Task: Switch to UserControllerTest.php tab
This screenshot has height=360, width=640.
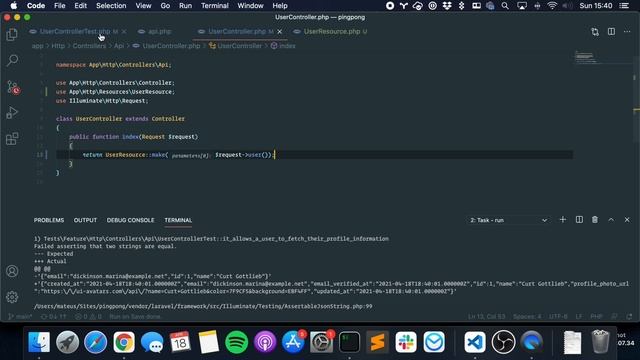Action: 75,31
